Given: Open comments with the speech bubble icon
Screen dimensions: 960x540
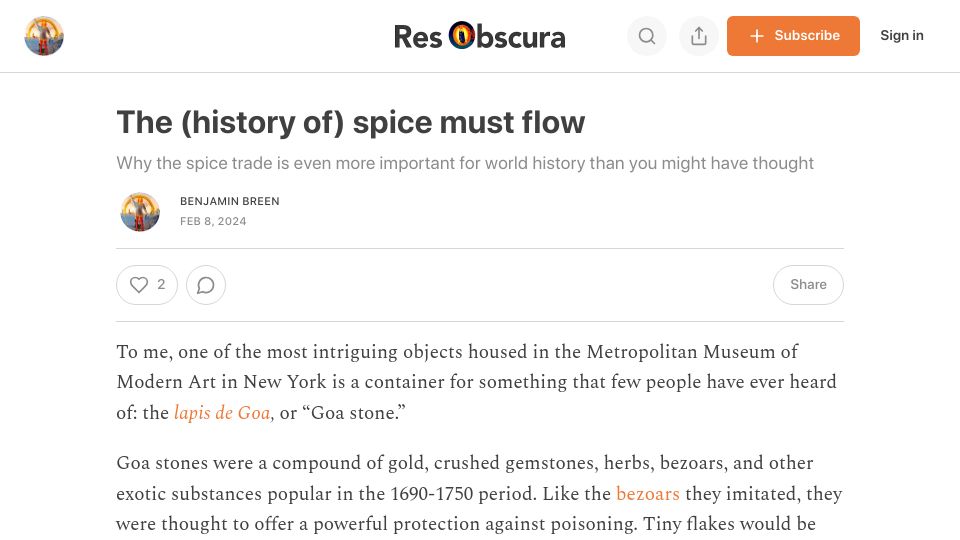Looking at the screenshot, I should tap(206, 285).
